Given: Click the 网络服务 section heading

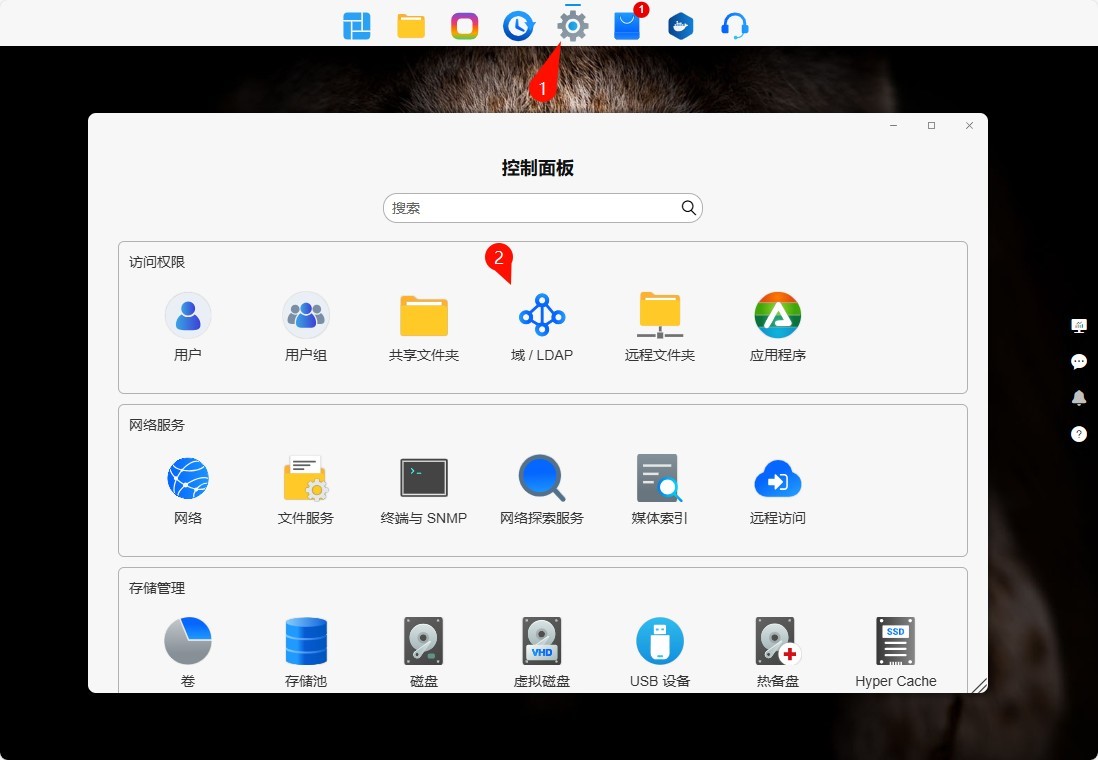Looking at the screenshot, I should tap(157, 425).
